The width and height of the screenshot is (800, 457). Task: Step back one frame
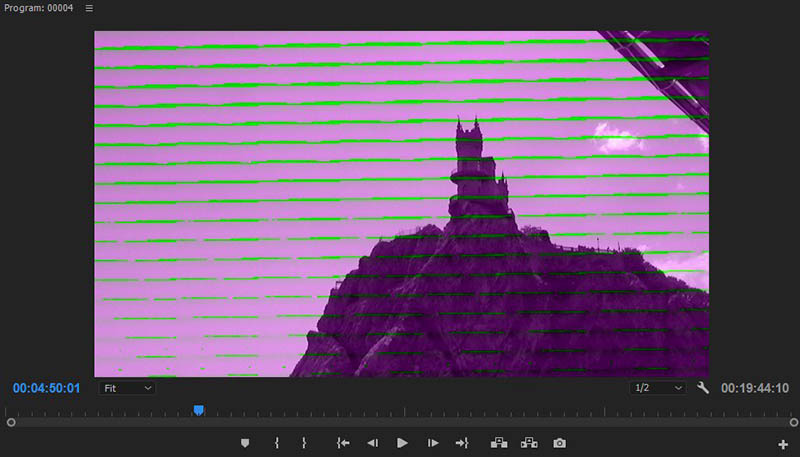point(372,443)
